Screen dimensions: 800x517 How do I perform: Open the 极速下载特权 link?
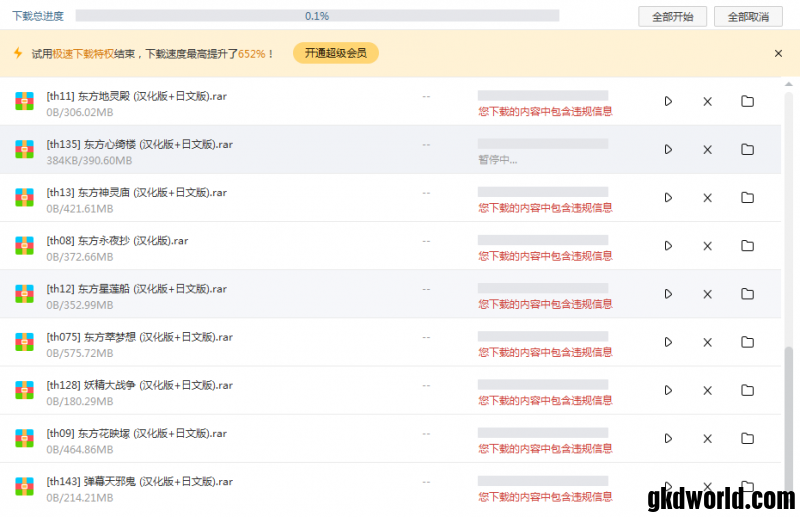(83, 54)
